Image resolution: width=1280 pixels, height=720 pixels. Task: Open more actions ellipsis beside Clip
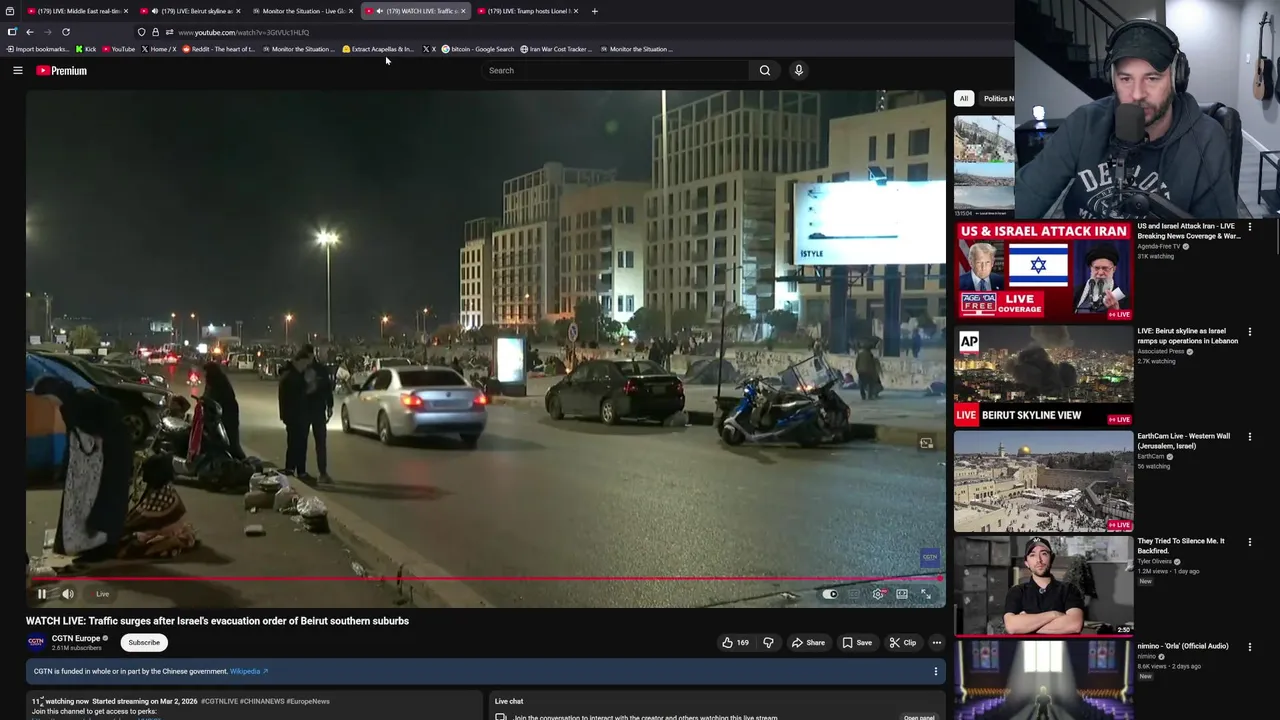(936, 643)
